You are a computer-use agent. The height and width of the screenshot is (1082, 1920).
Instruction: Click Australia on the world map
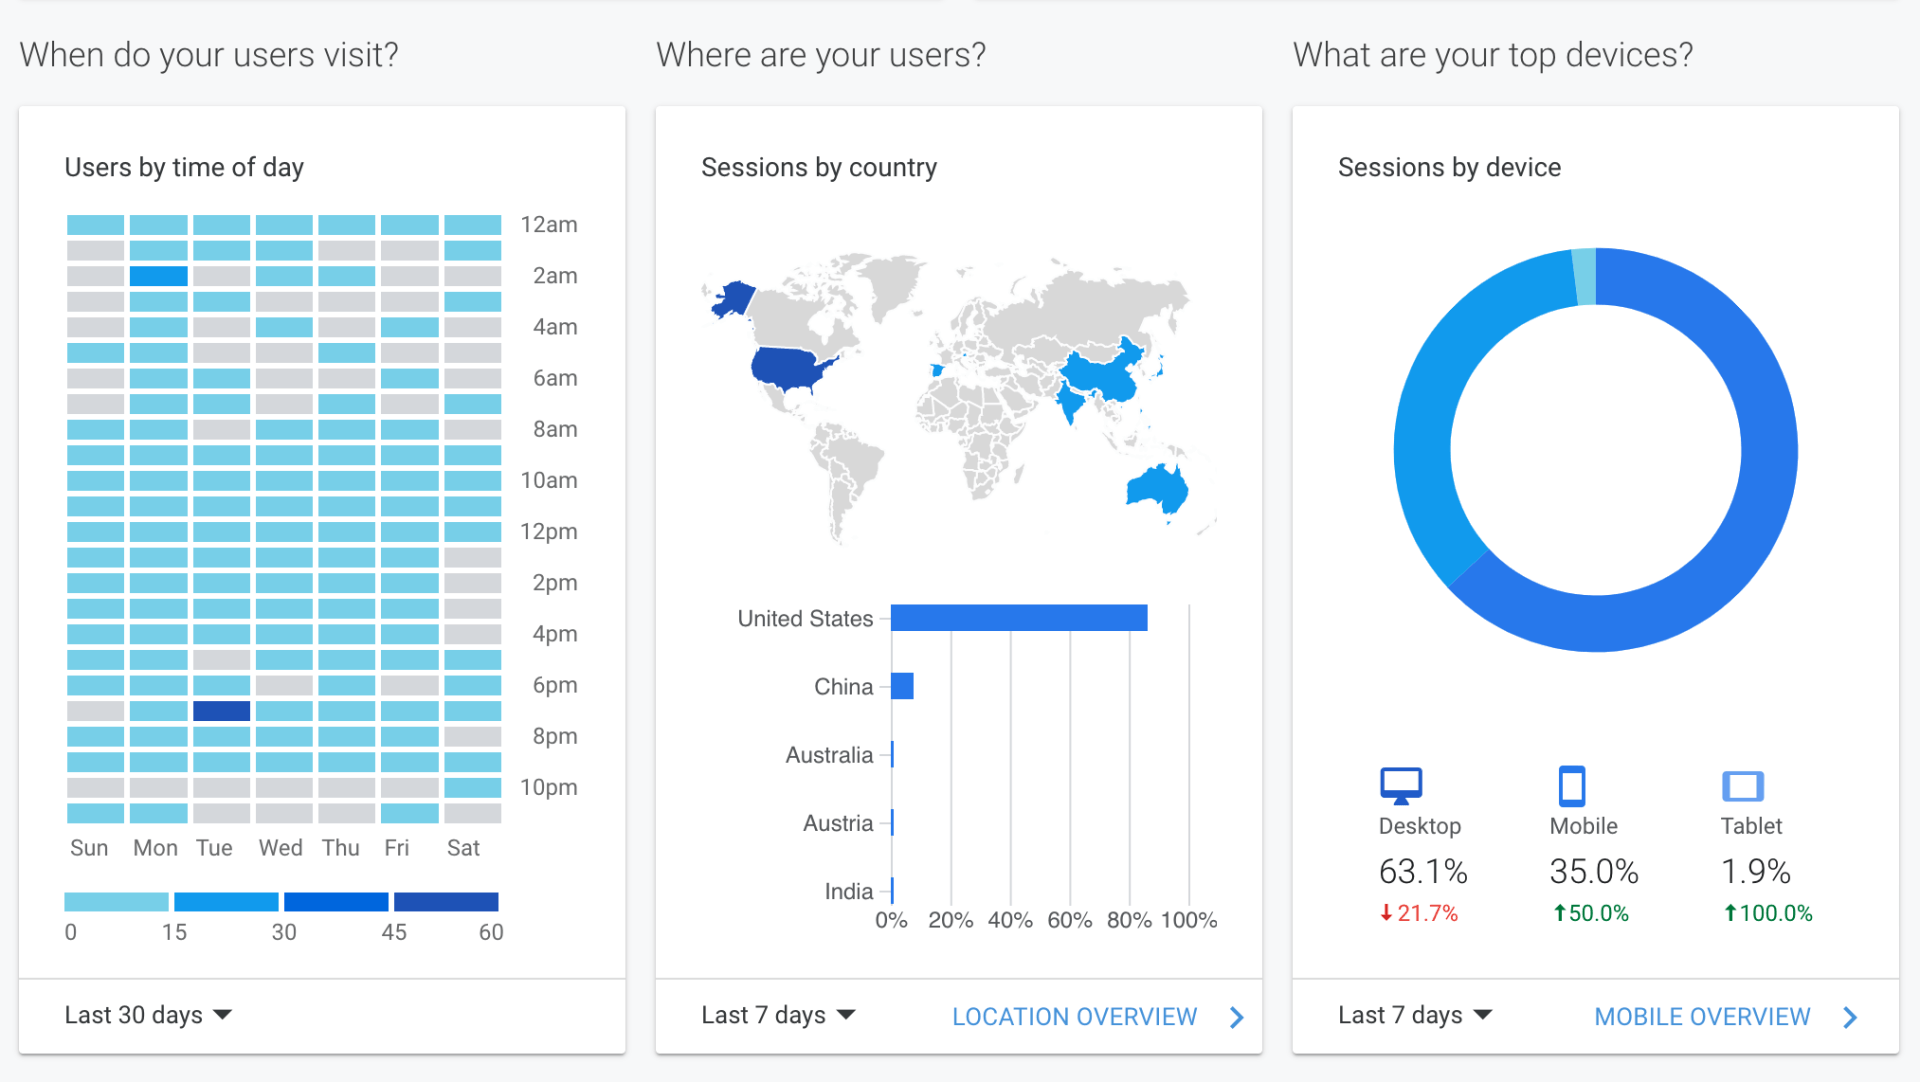(x=1157, y=490)
